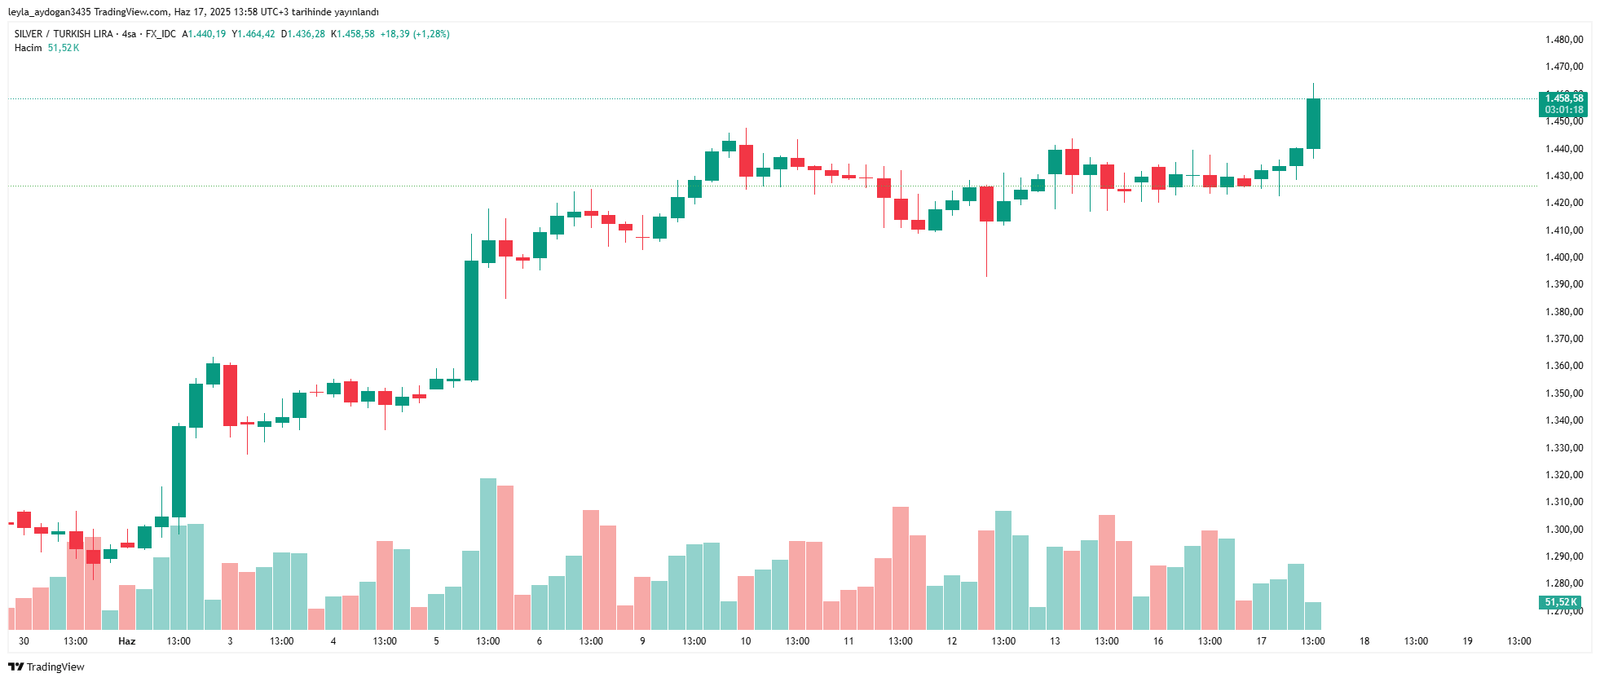Viewport: 1600px width, 681px height.
Task: Click the 1.400,00 price axis label
Action: (x=1564, y=257)
